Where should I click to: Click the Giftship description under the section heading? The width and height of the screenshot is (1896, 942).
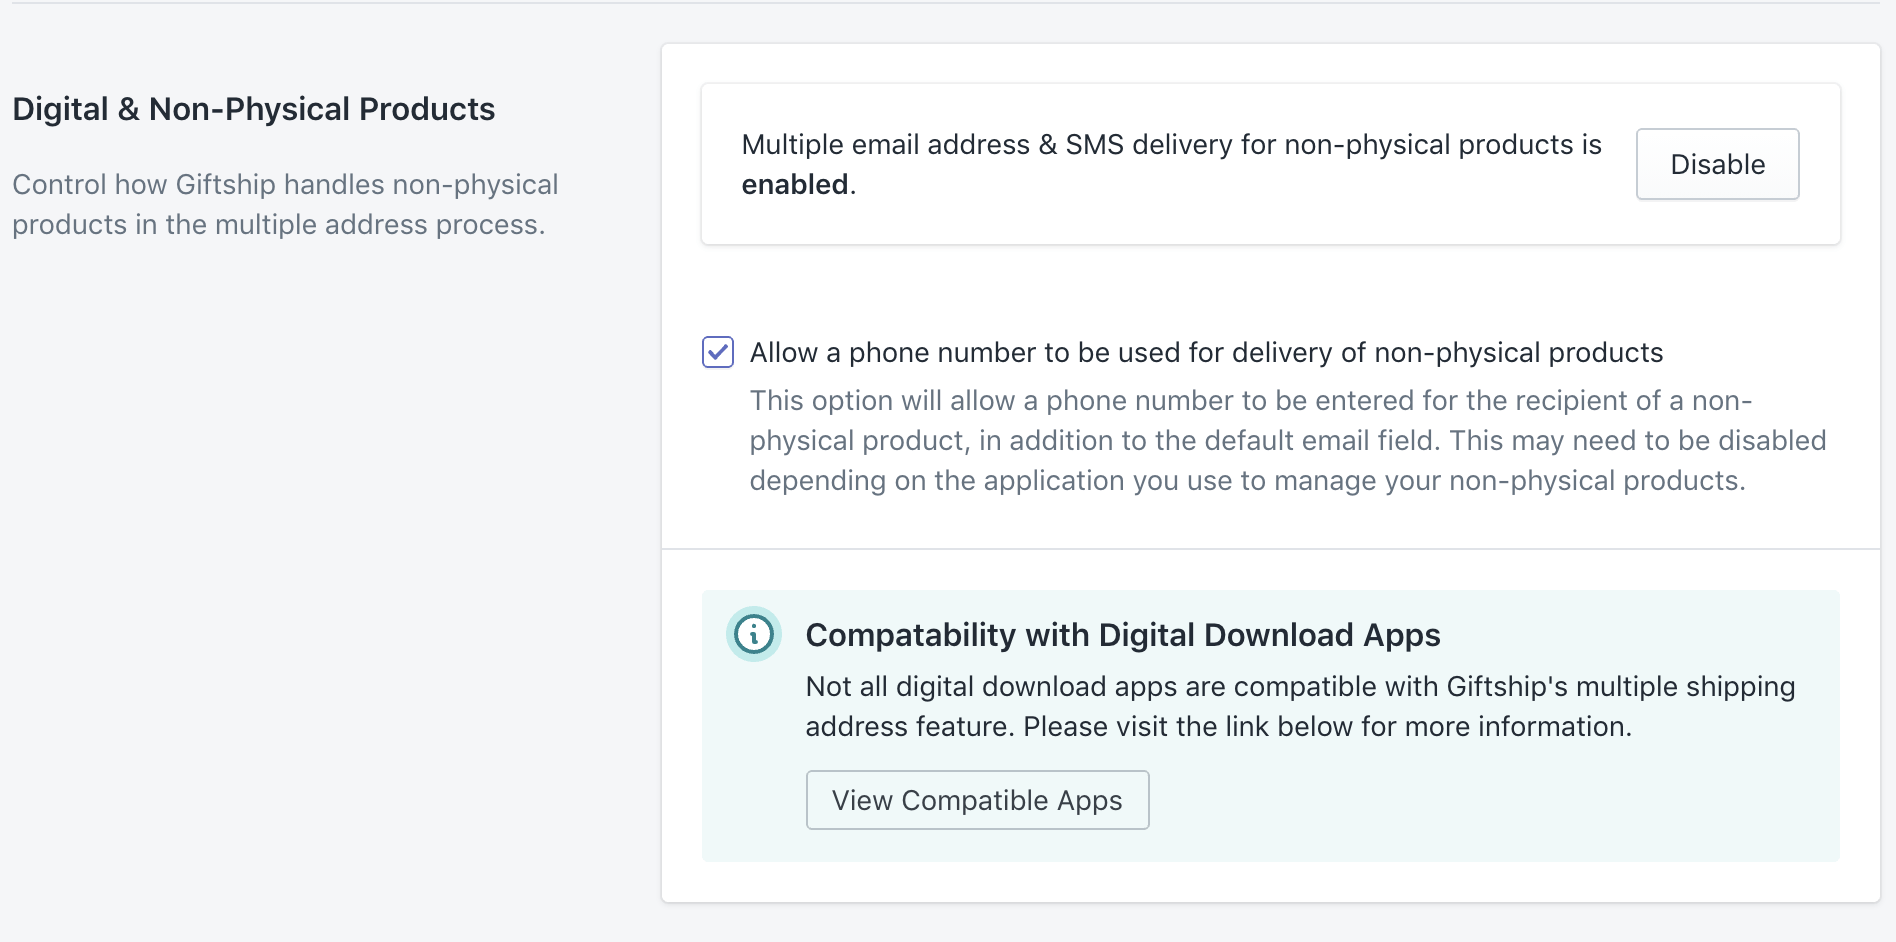click(x=284, y=204)
